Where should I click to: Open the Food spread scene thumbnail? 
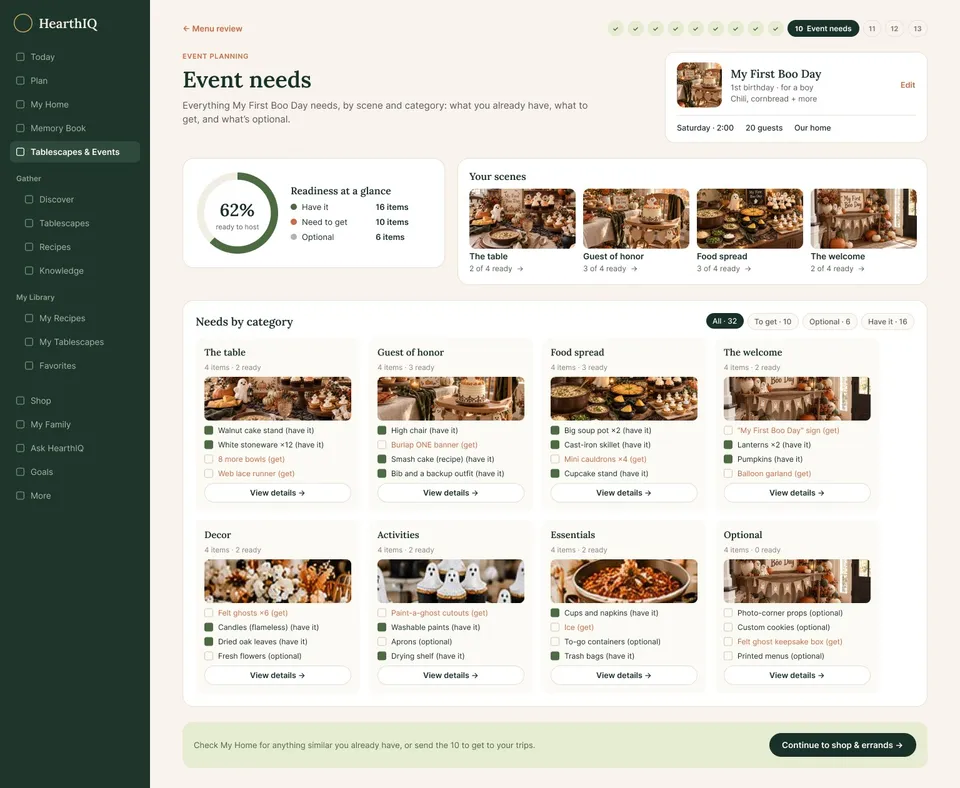[x=749, y=219]
